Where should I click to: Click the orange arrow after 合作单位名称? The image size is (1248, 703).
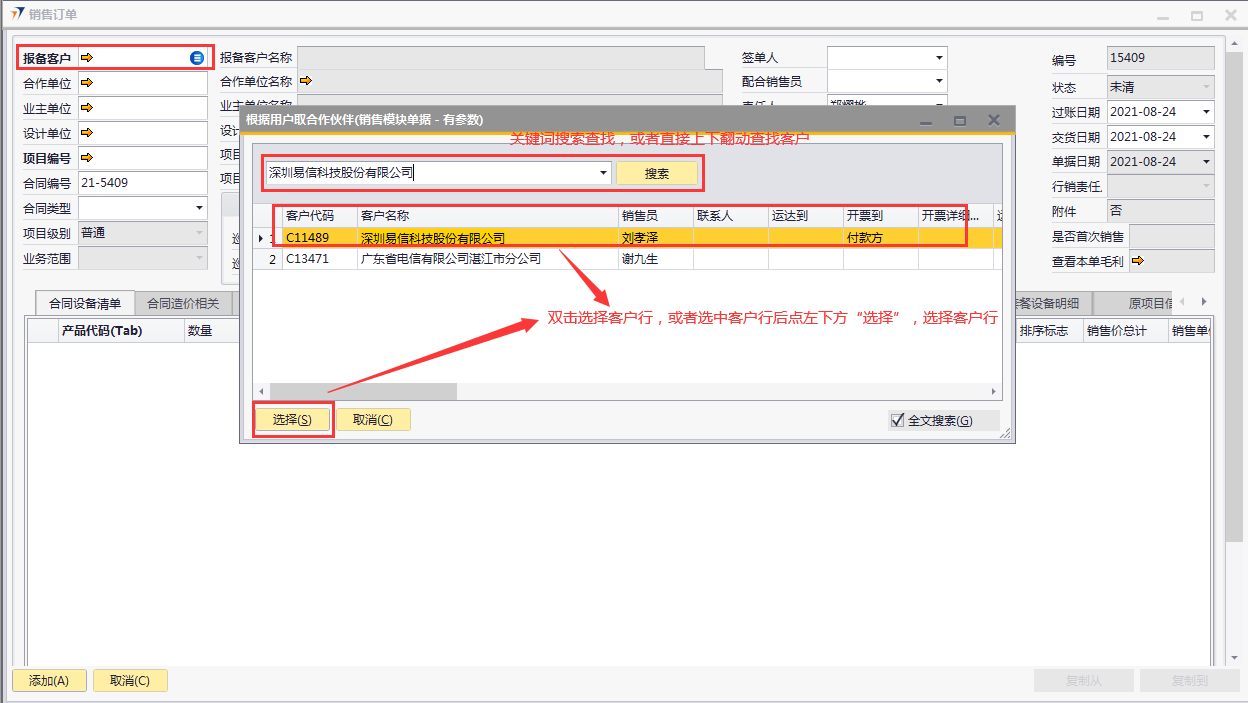pyautogui.click(x=305, y=81)
